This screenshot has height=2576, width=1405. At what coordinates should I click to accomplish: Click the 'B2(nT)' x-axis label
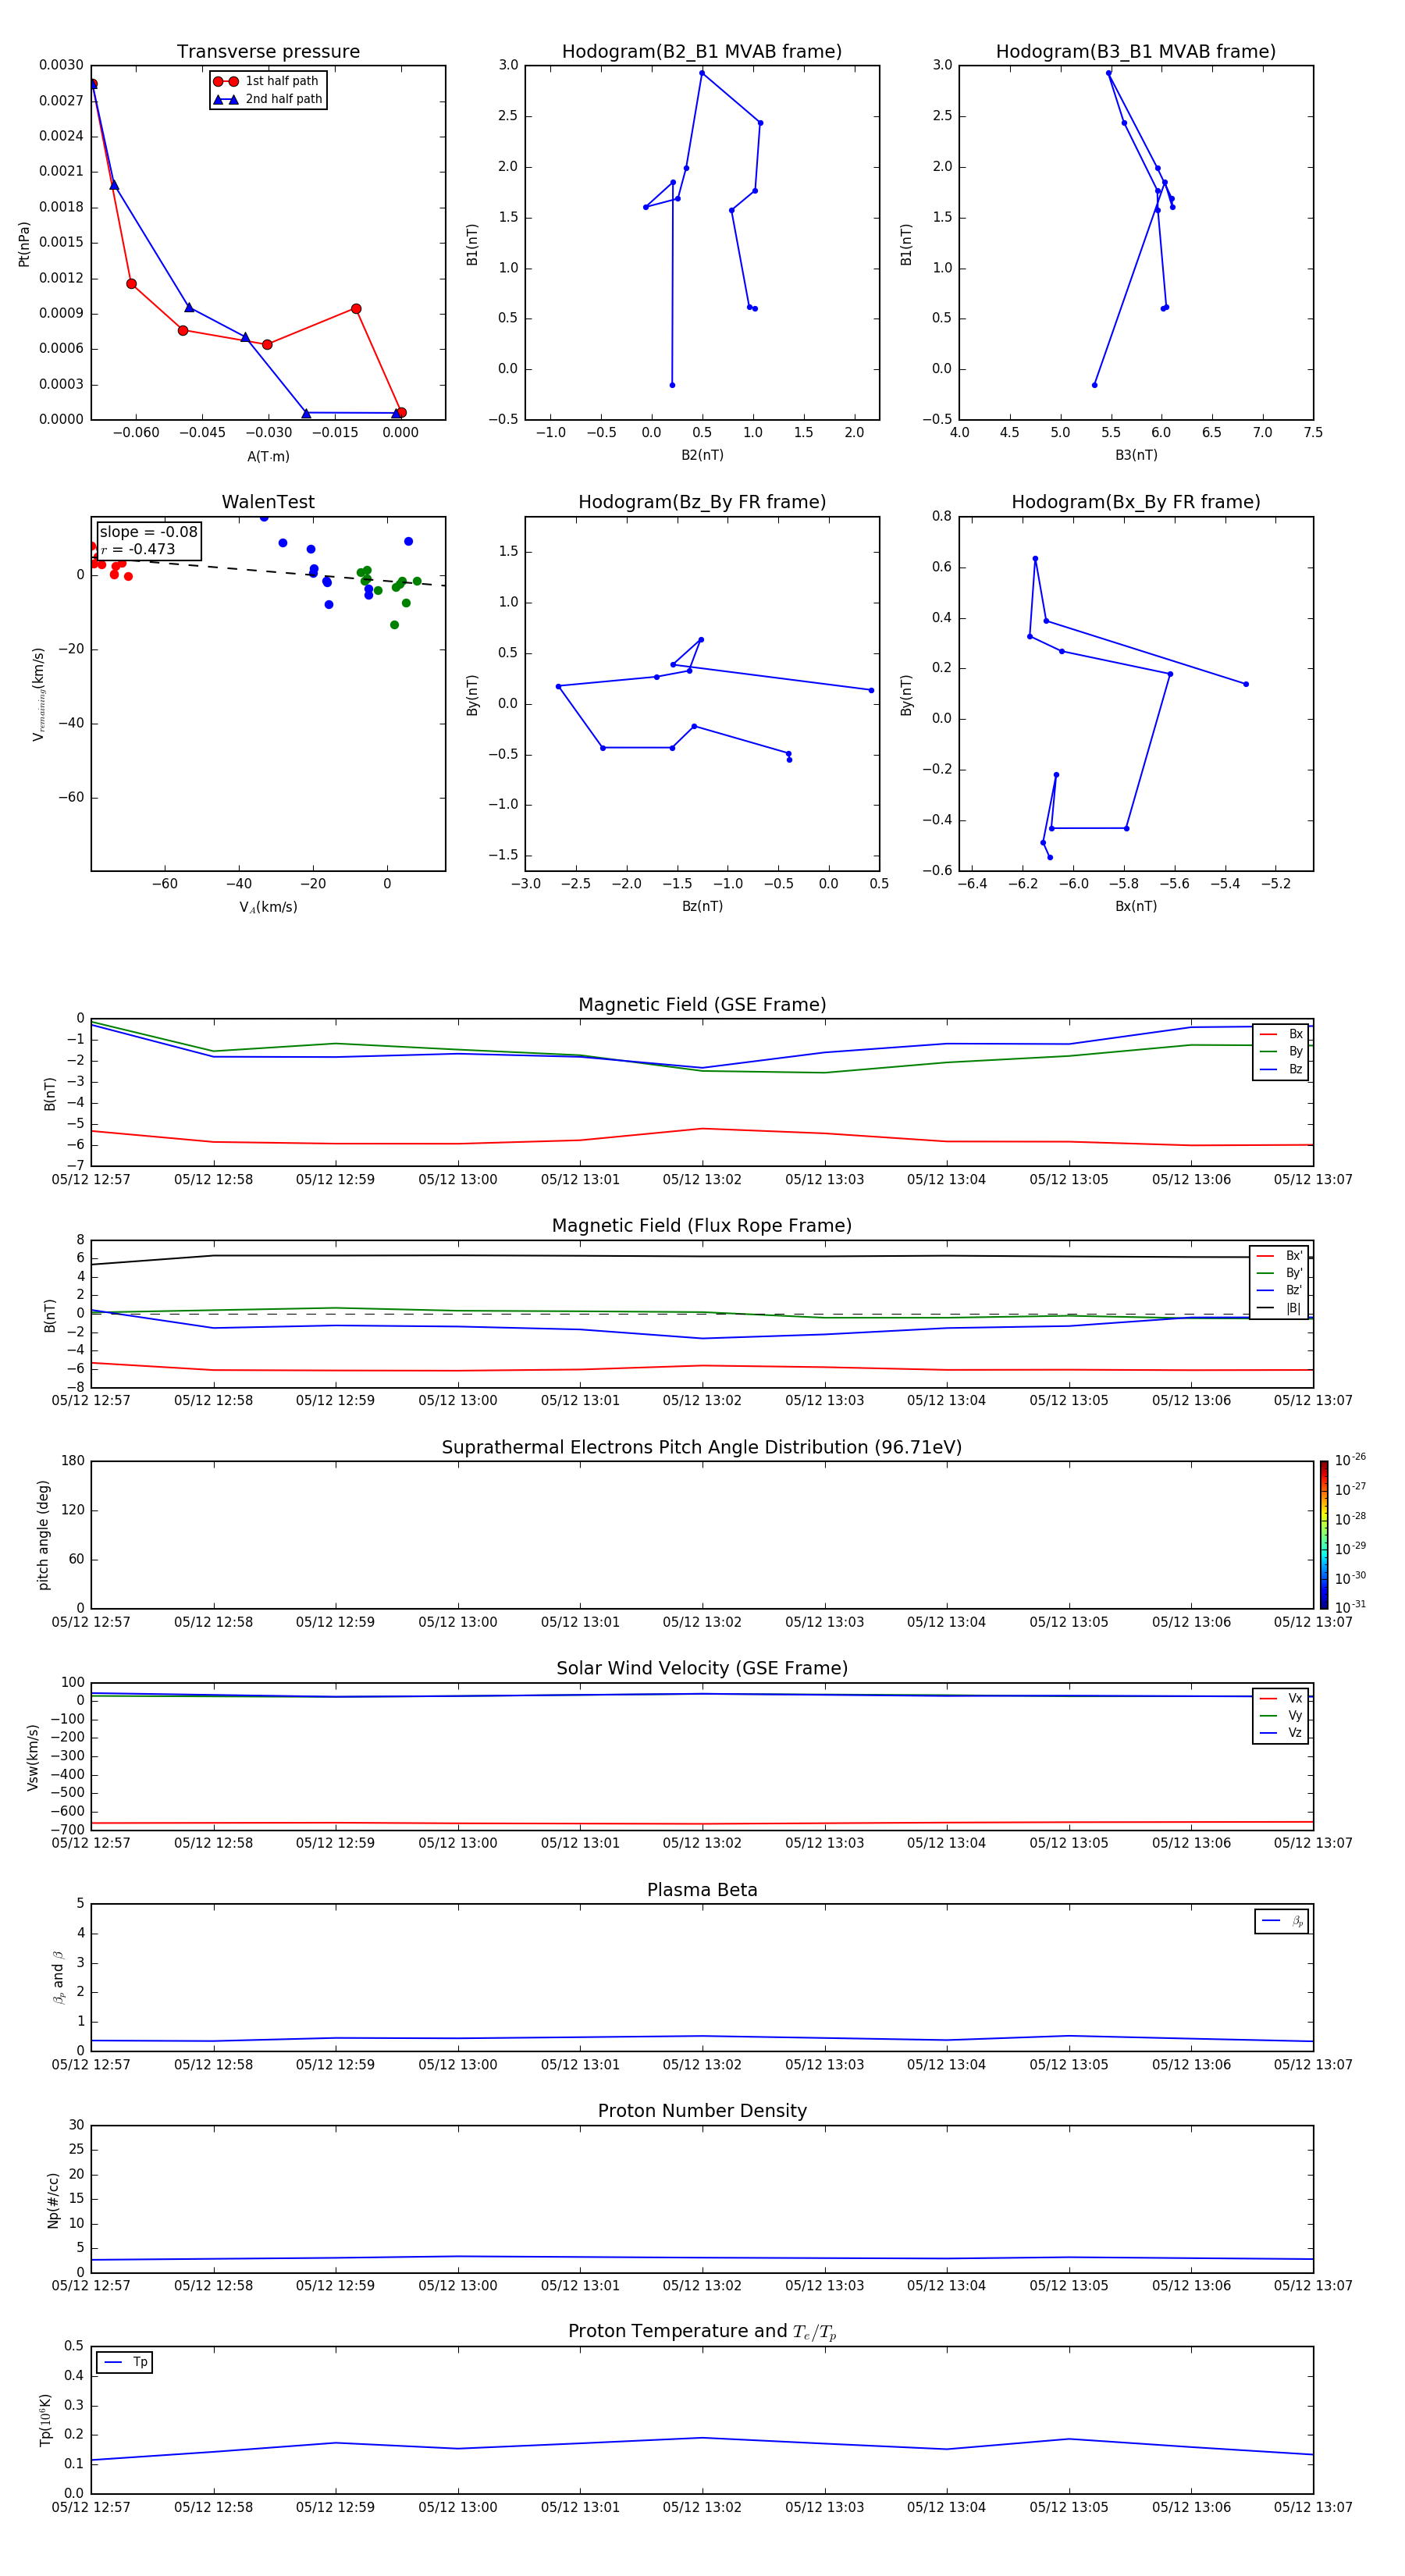[702, 455]
